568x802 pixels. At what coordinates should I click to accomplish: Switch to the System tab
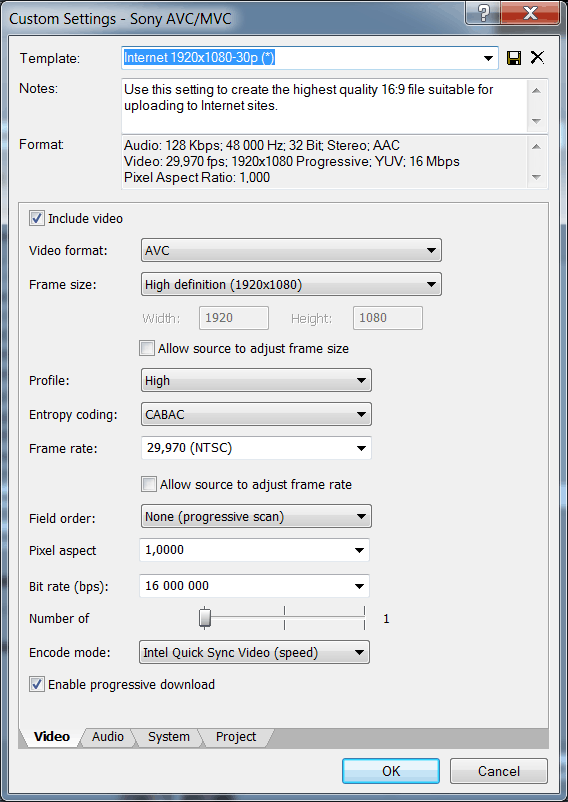tap(169, 737)
